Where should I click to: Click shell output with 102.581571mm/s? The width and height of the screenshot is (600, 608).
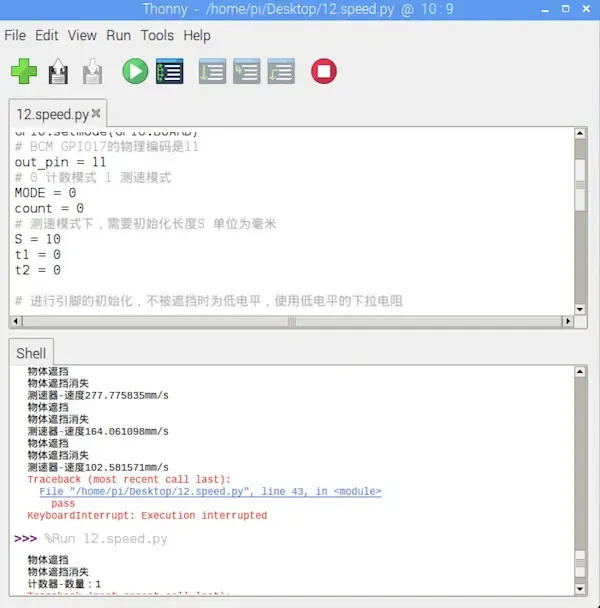[x=98, y=467]
